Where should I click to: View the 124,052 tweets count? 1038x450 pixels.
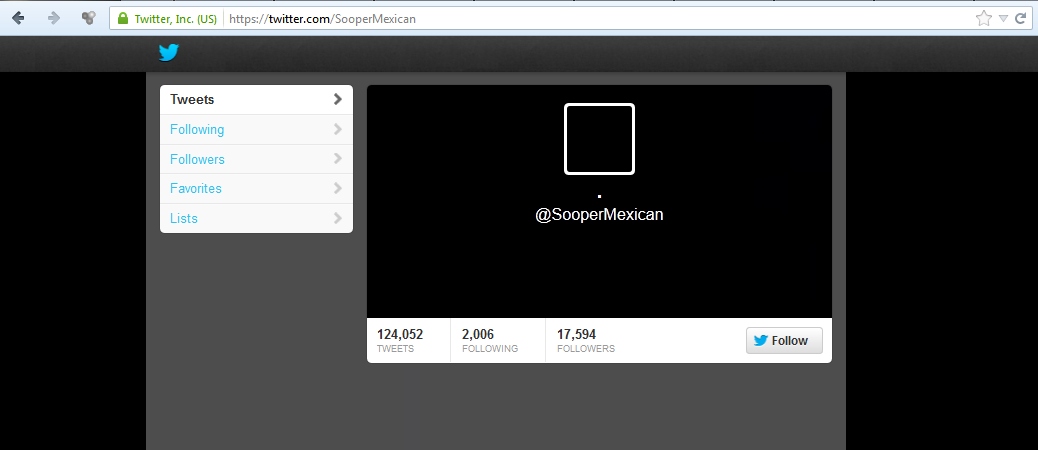400,340
